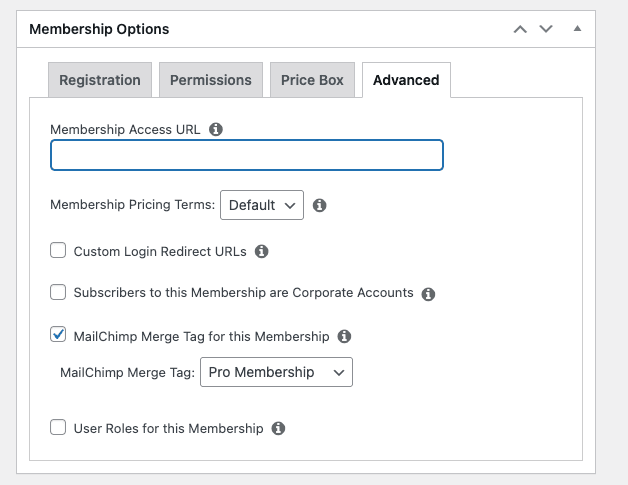The height and width of the screenshot is (485, 628).
Task: Open MailChimp Merge Tag Pro Membership dropdown
Action: point(276,372)
